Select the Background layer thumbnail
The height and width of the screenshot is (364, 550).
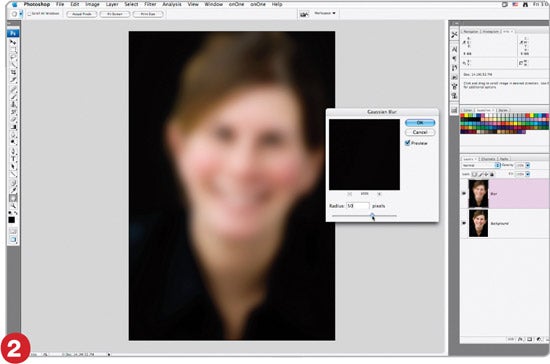point(478,223)
